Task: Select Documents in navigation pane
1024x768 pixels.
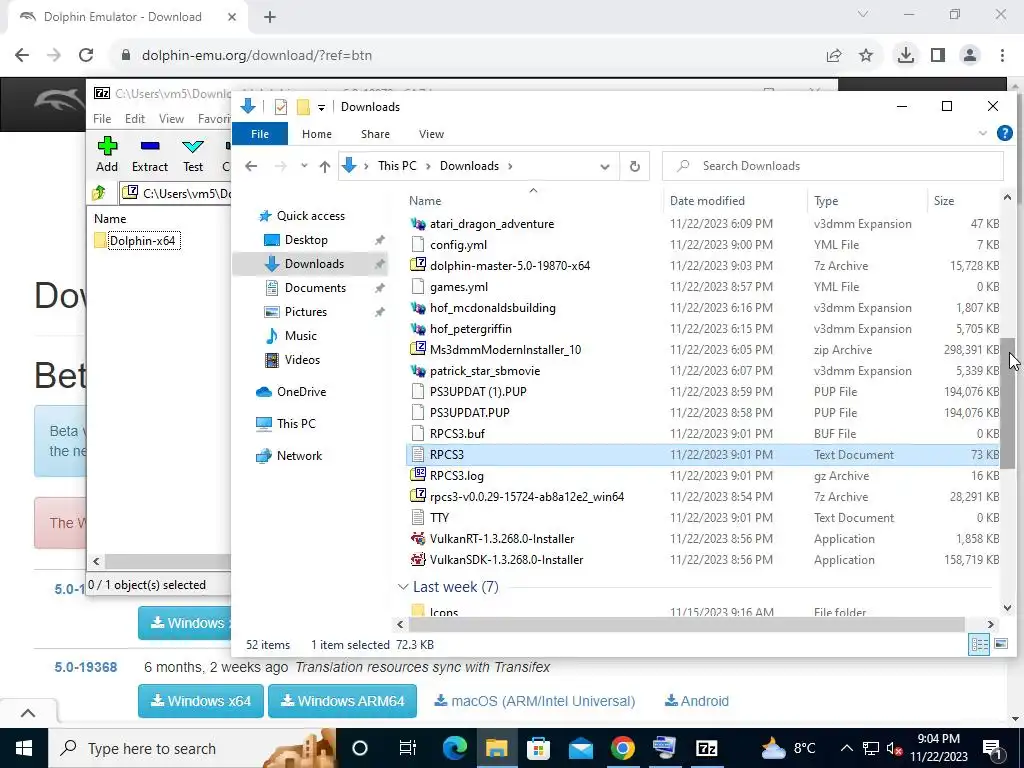Action: [x=315, y=288]
